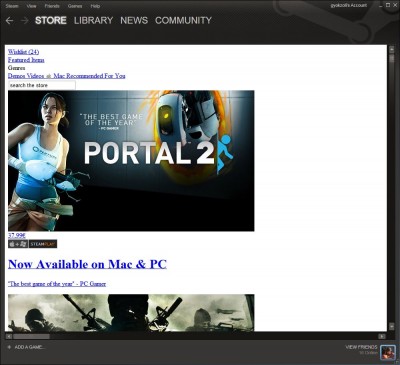400x365 pixels.
Task: Open the Featured Items link
Action: (x=26, y=60)
